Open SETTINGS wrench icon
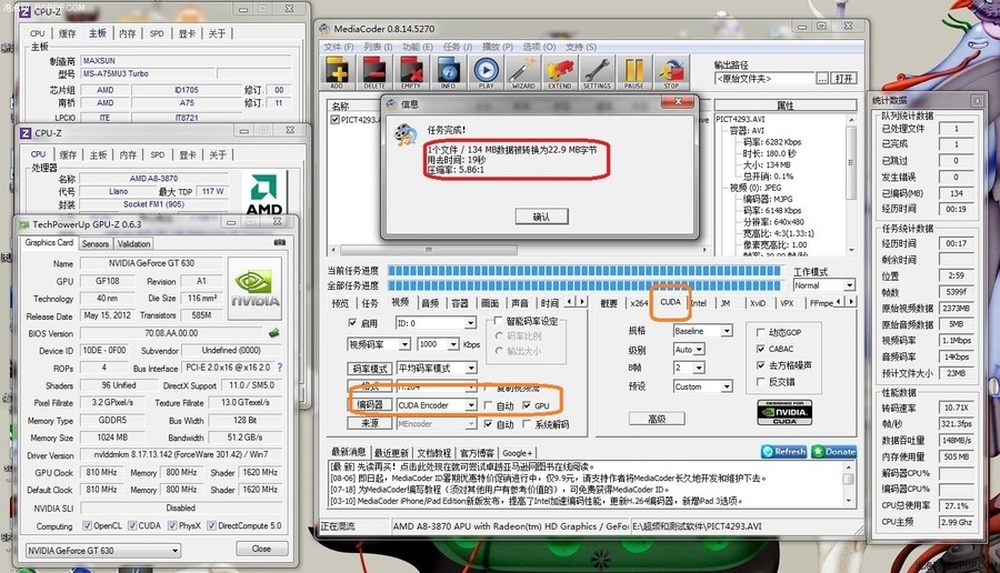 [x=596, y=71]
